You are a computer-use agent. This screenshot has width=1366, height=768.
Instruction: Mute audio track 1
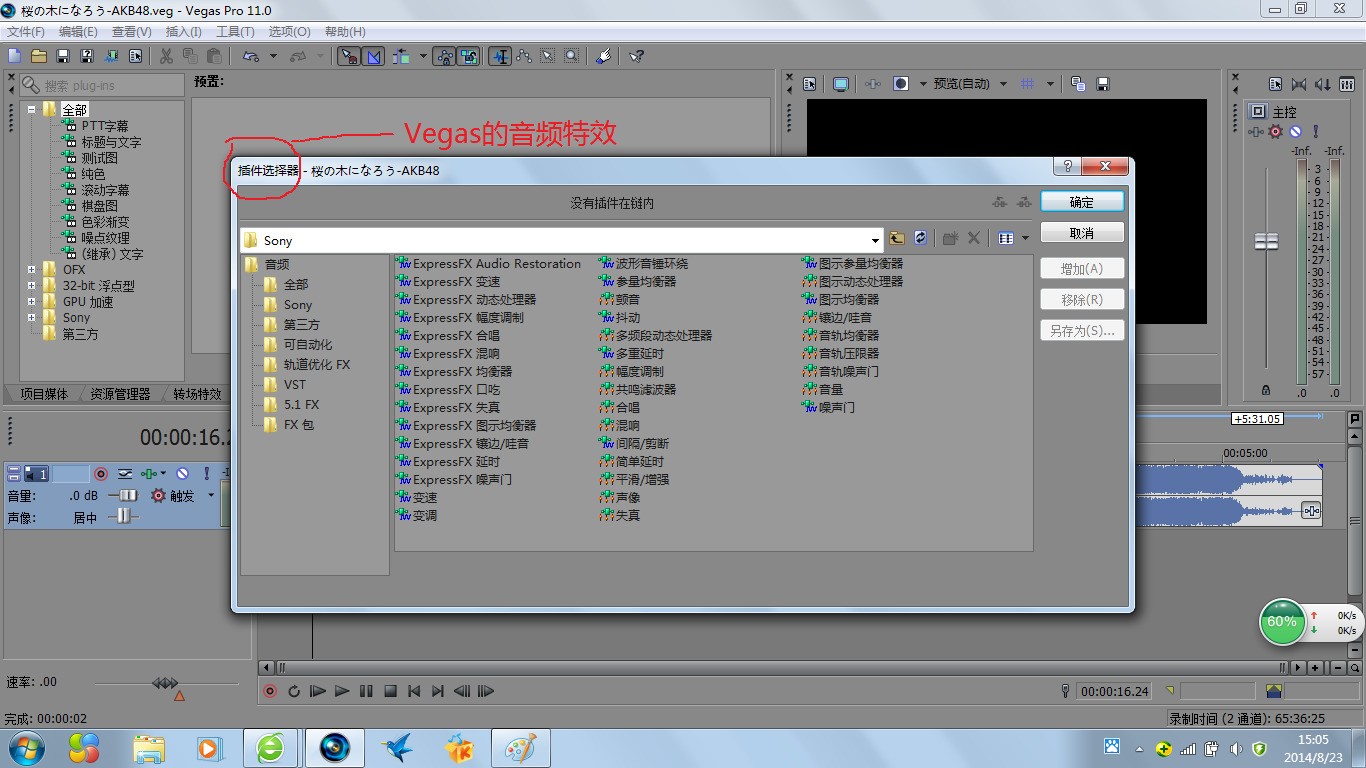pyautogui.click(x=182, y=474)
